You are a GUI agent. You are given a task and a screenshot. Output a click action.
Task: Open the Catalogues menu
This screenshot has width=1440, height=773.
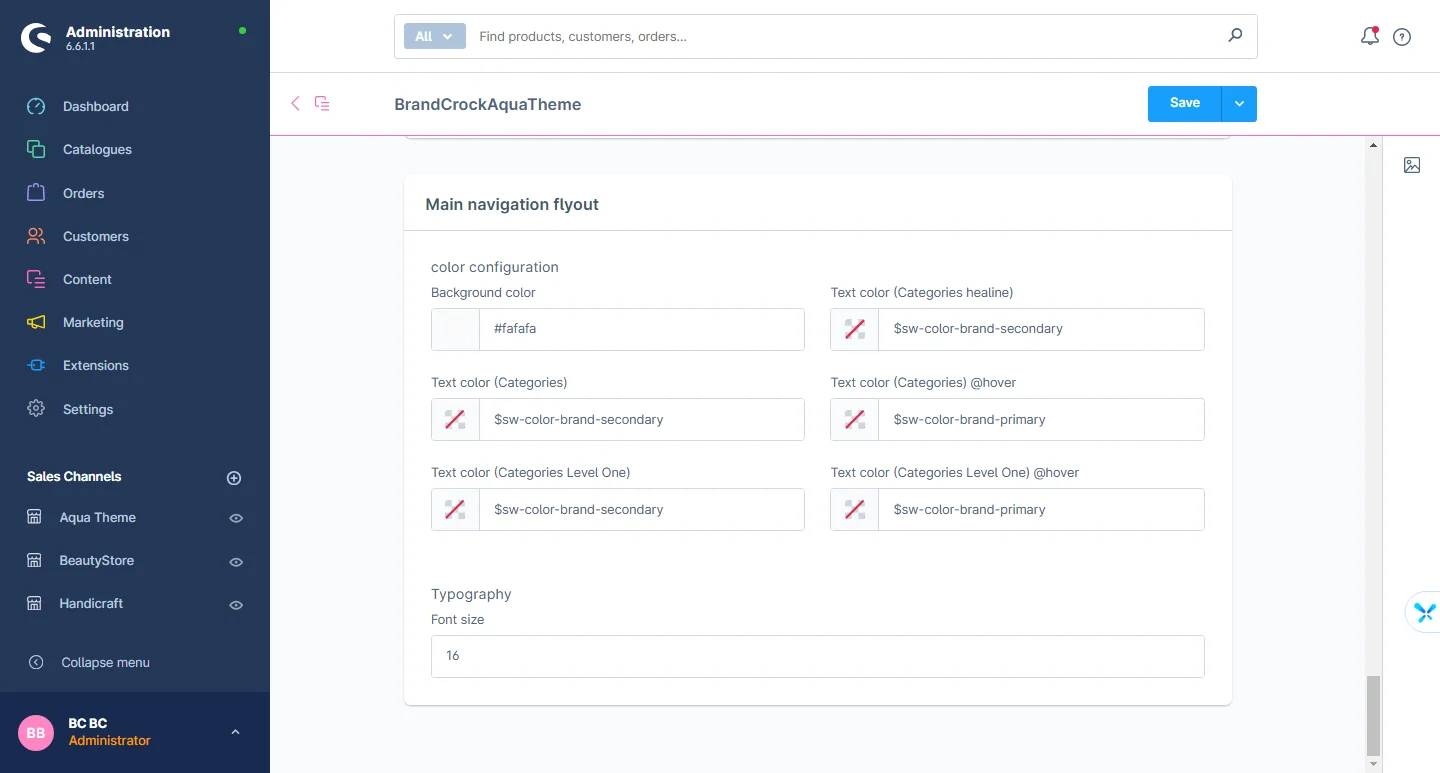(x=97, y=150)
